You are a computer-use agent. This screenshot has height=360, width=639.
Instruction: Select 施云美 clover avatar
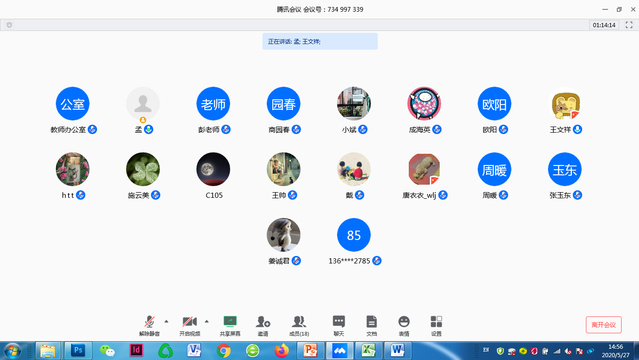click(x=143, y=169)
